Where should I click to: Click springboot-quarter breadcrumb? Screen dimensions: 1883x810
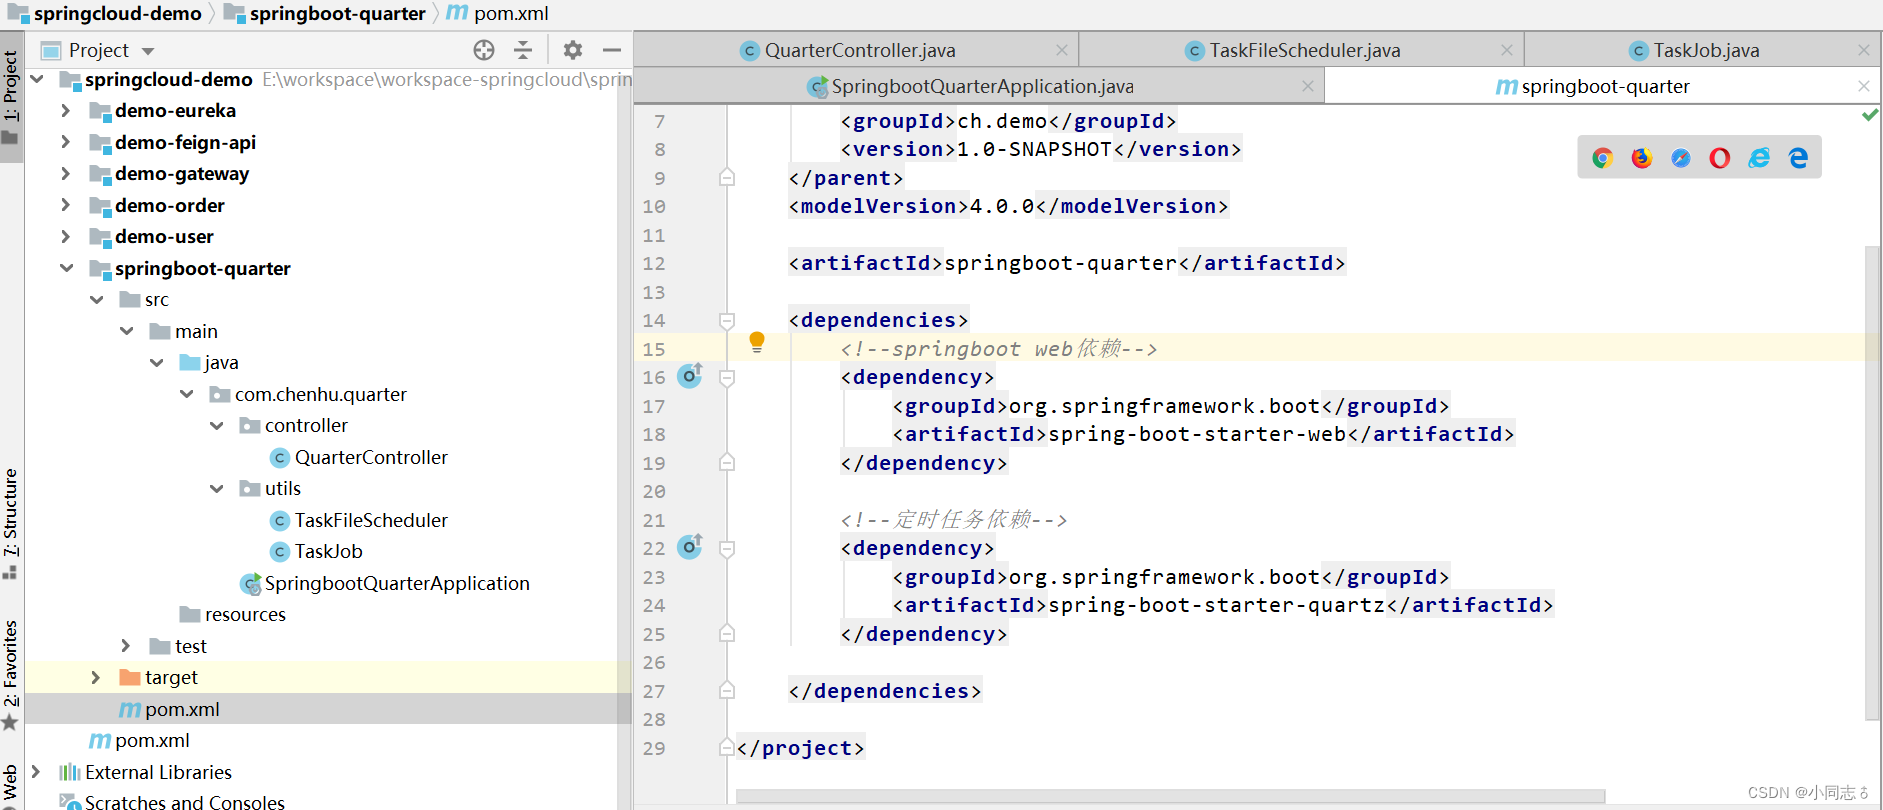pos(325,13)
